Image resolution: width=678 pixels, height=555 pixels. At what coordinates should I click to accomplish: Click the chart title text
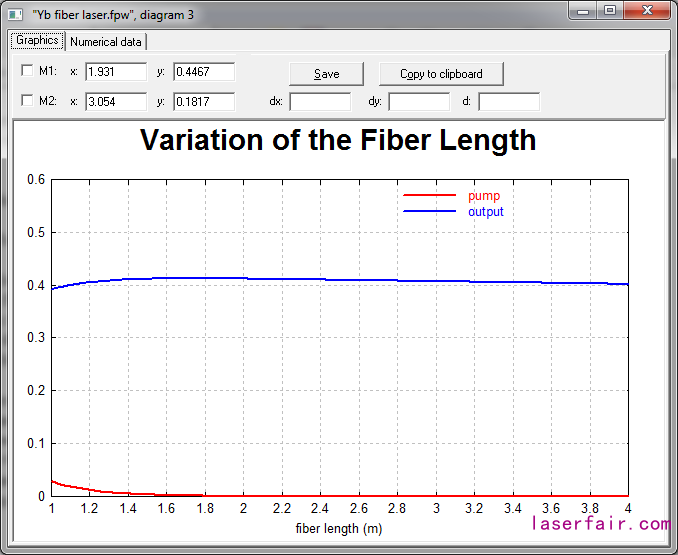tap(338, 140)
